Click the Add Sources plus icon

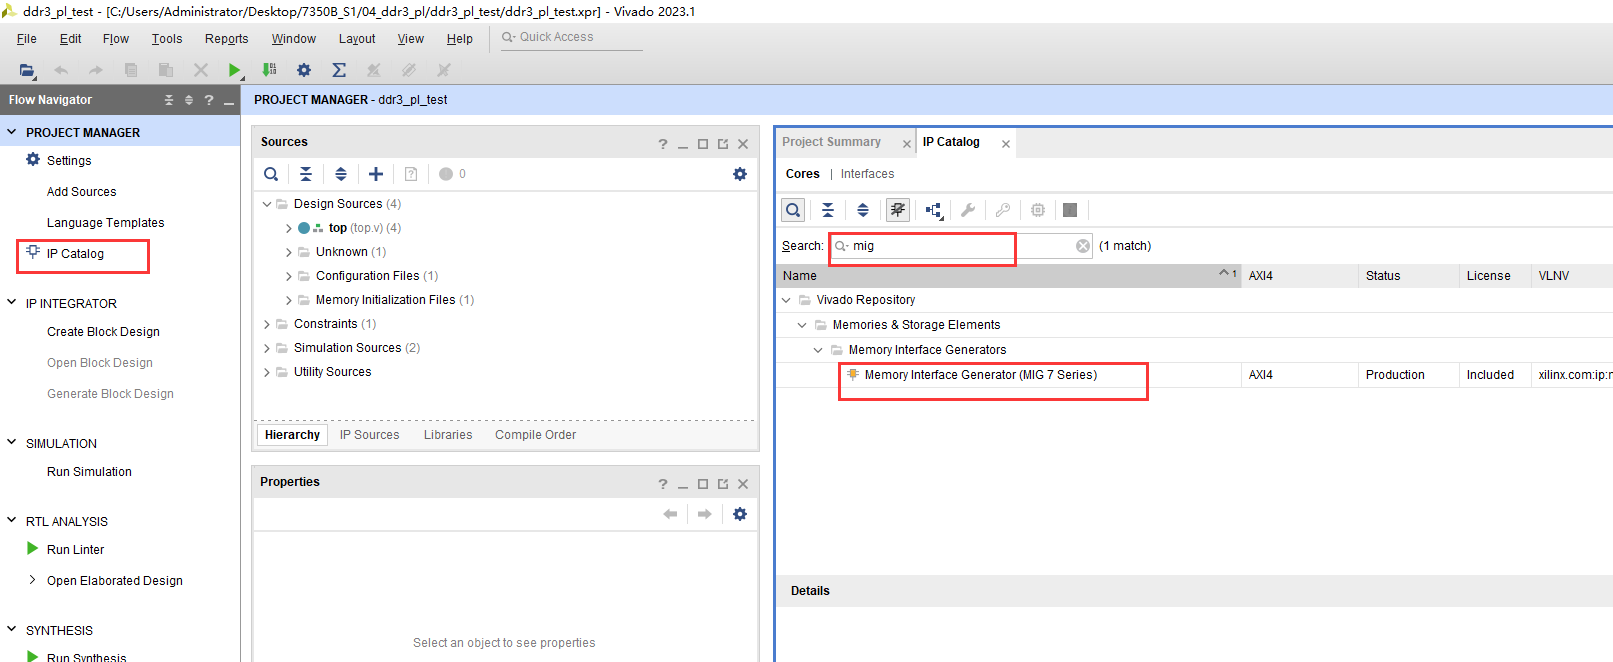376,174
